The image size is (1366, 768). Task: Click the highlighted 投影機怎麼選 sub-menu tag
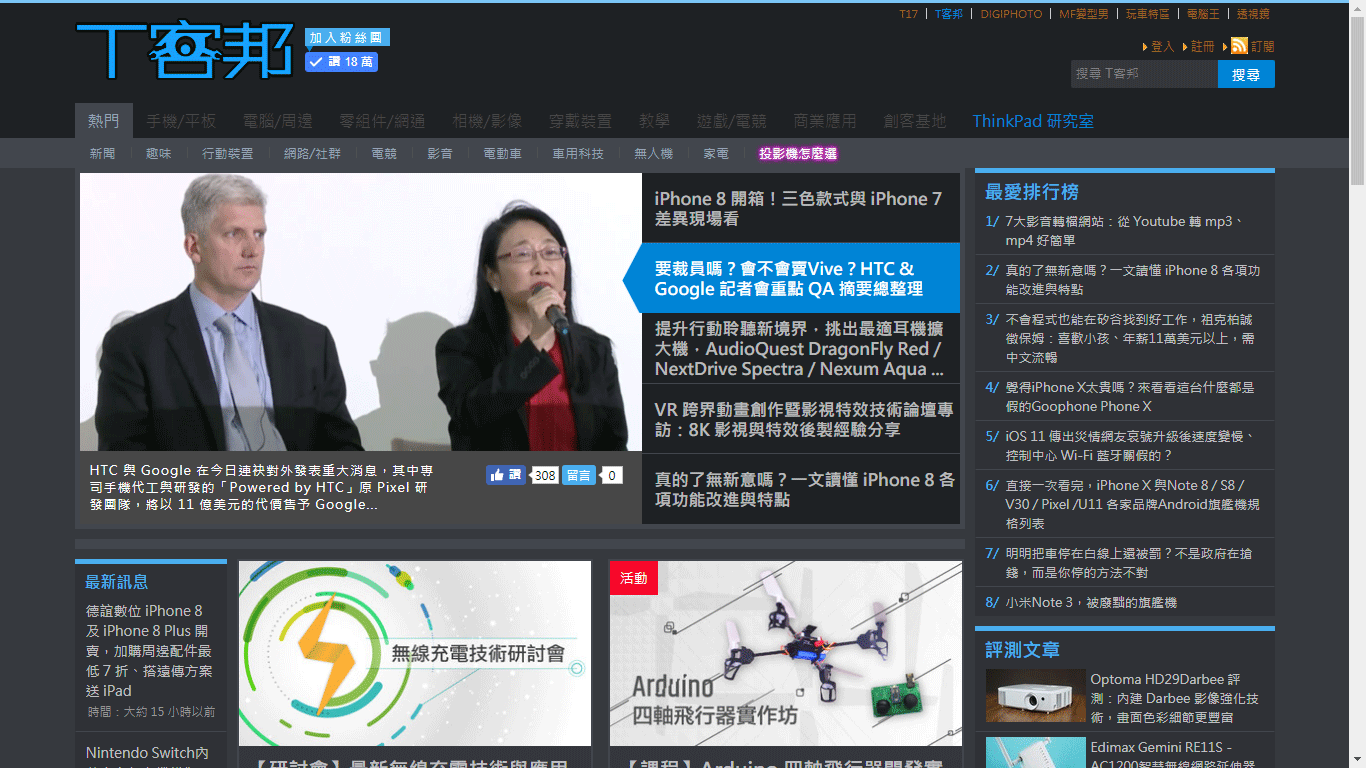coord(798,154)
